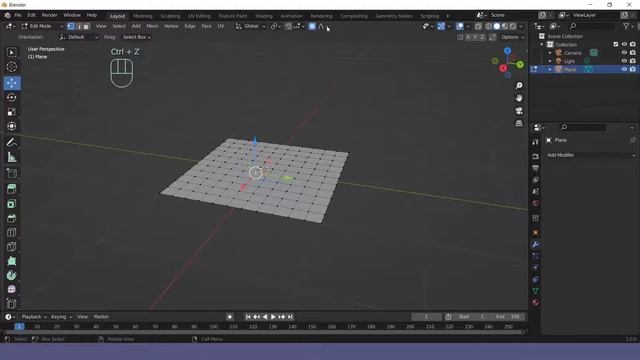The width and height of the screenshot is (640, 360).
Task: Select the Knife tool
Action: (x=11, y=247)
